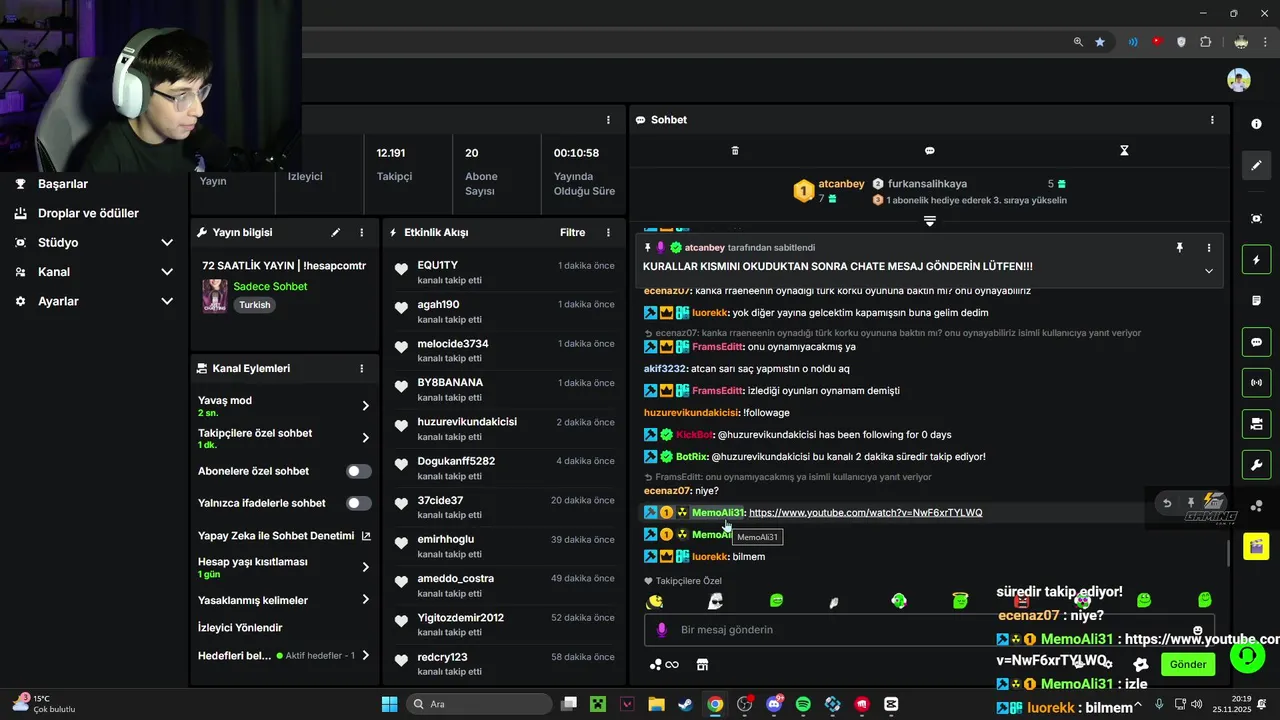Click Windows Start button
The height and width of the screenshot is (720, 1280).
[x=389, y=704]
